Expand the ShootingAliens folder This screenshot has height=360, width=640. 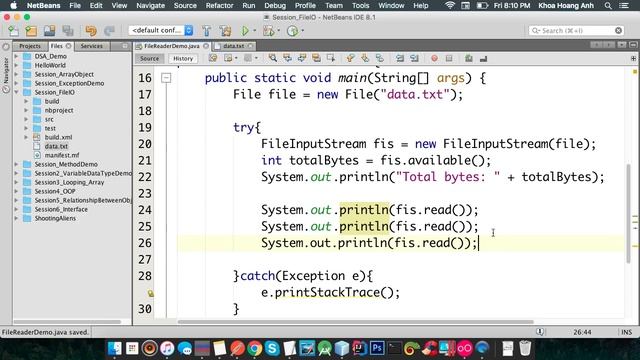pyautogui.click(x=17, y=218)
